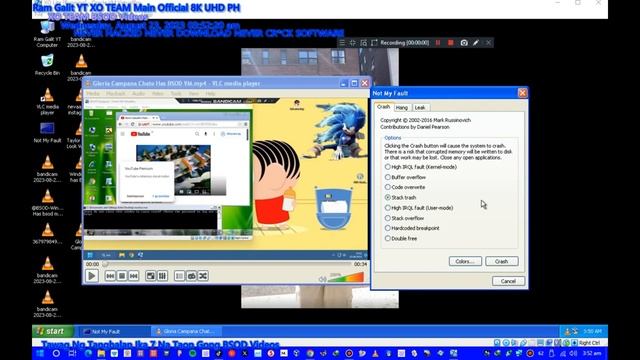Screen dimensions: 640x360
Task: Open the Bandicam recording bar menu icon
Action: (x=342, y=42)
